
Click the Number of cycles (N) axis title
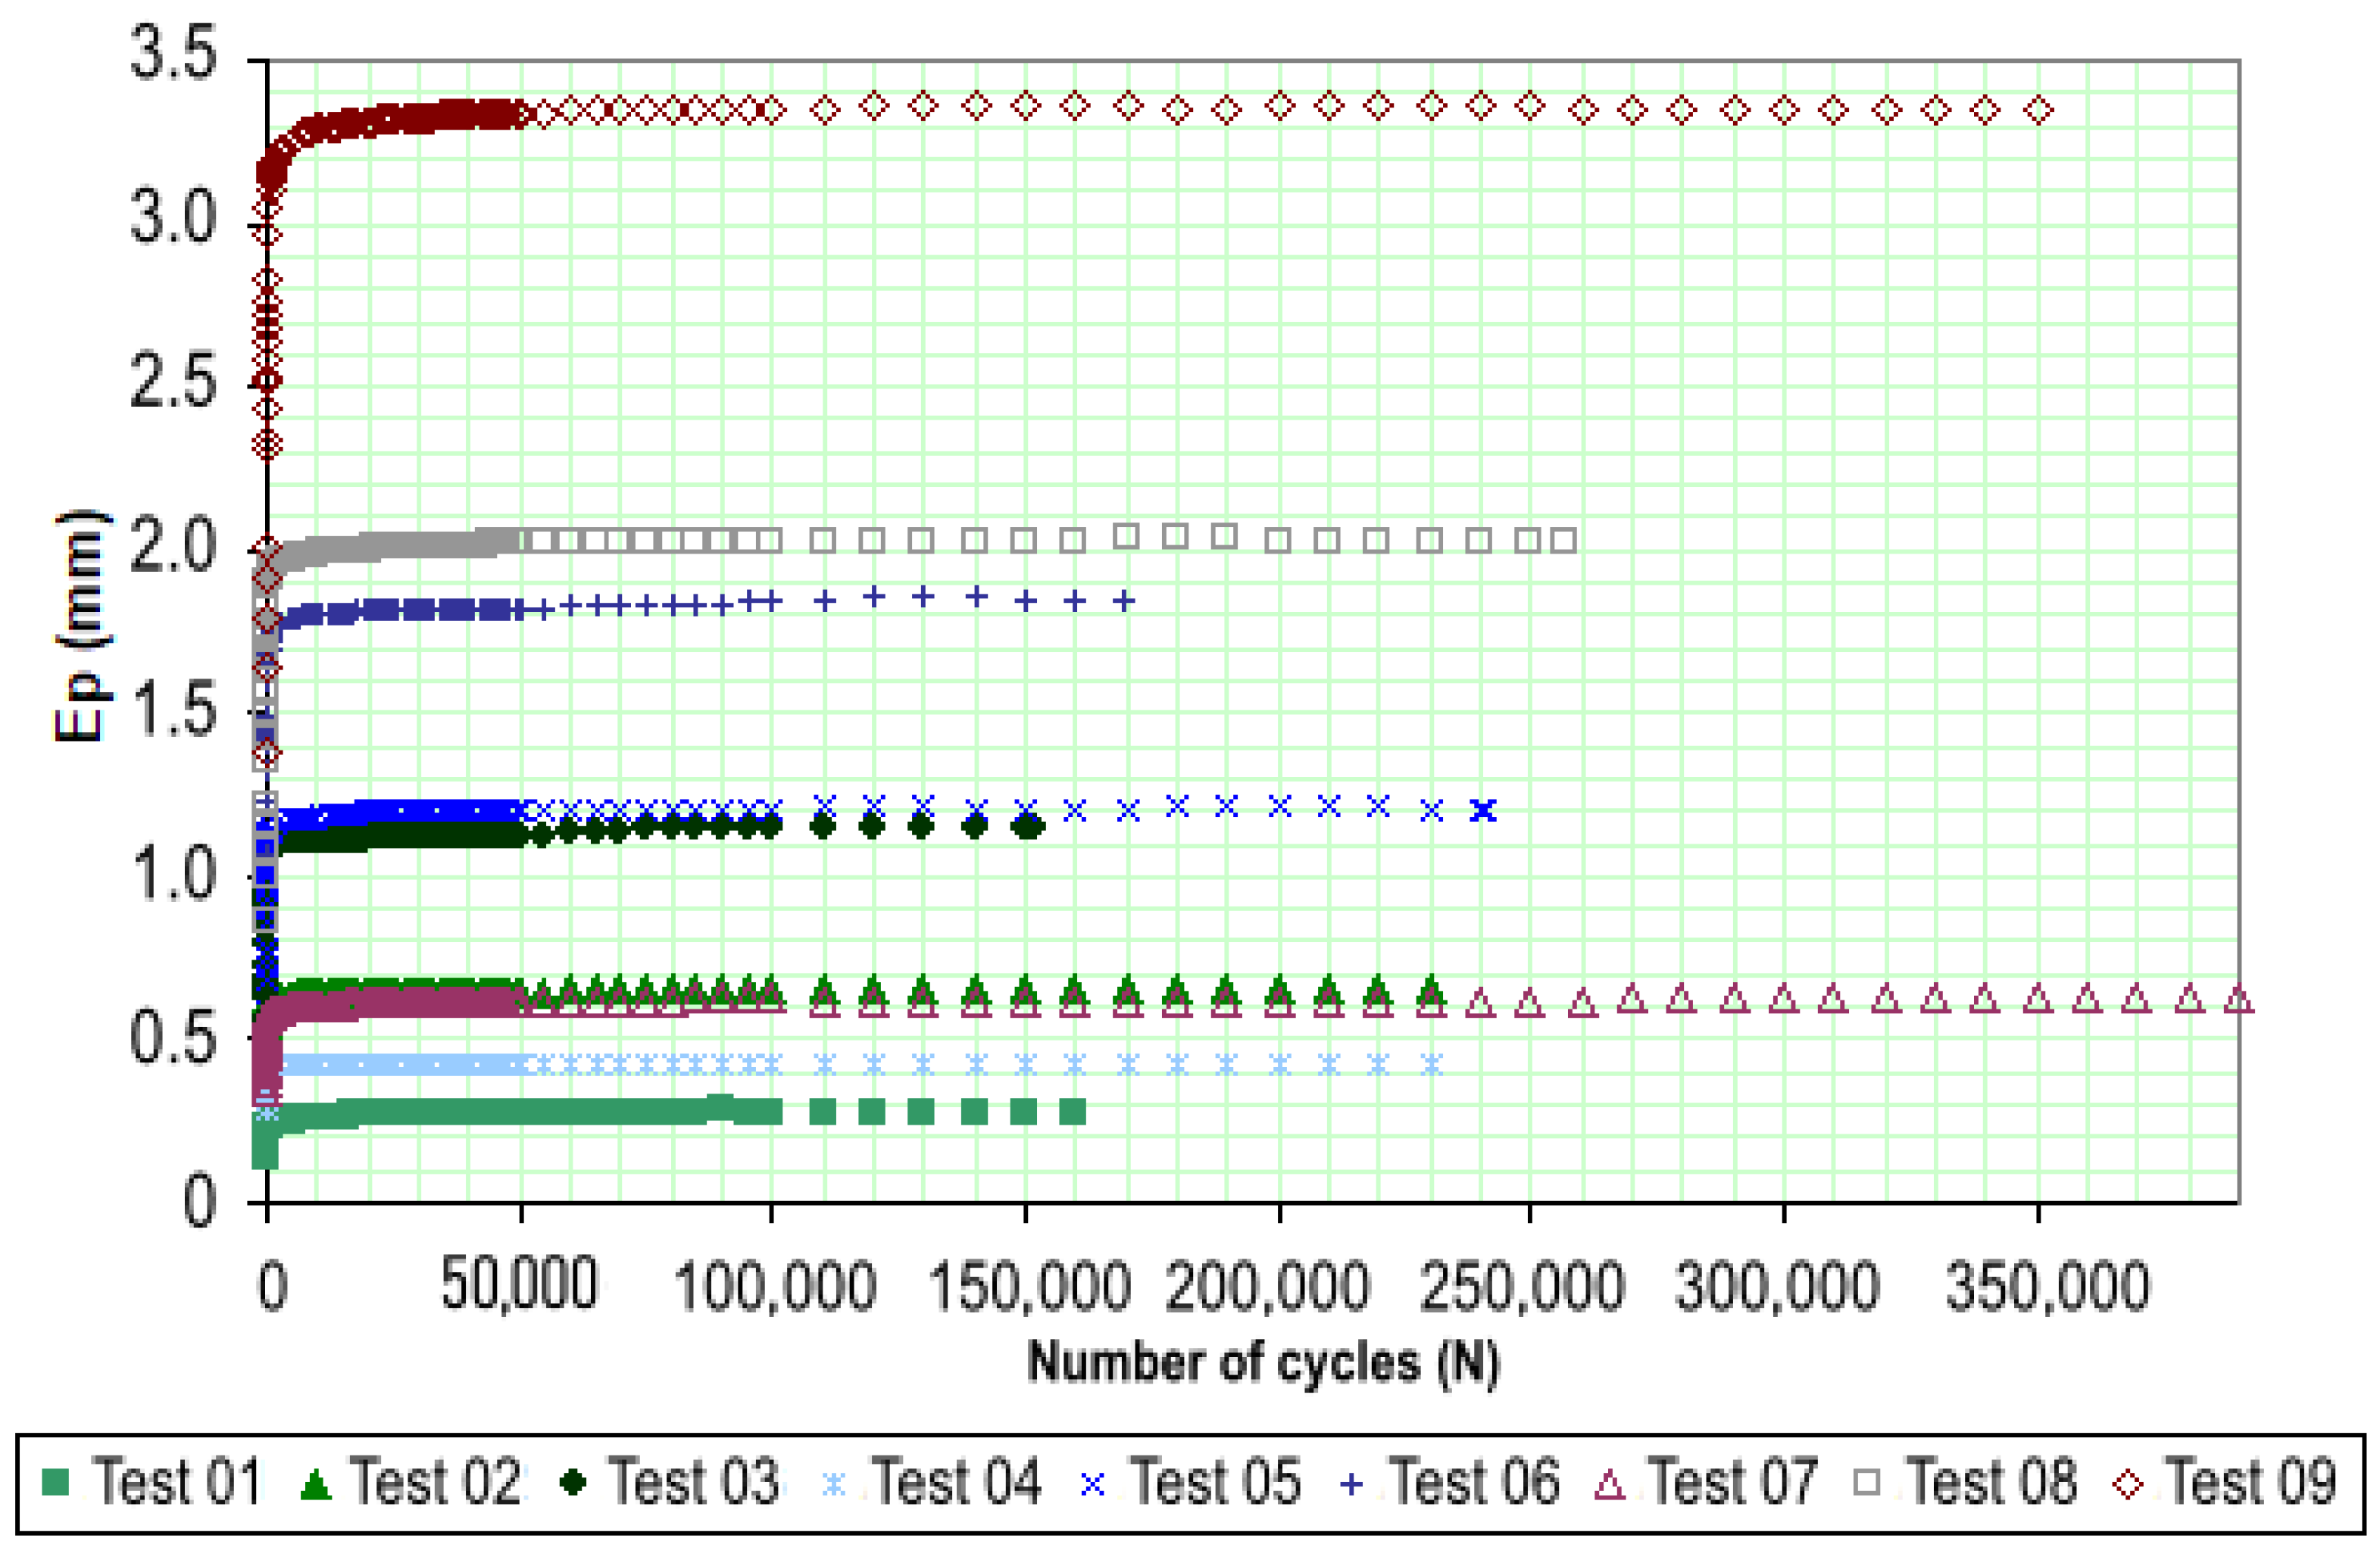pos(1263,1362)
